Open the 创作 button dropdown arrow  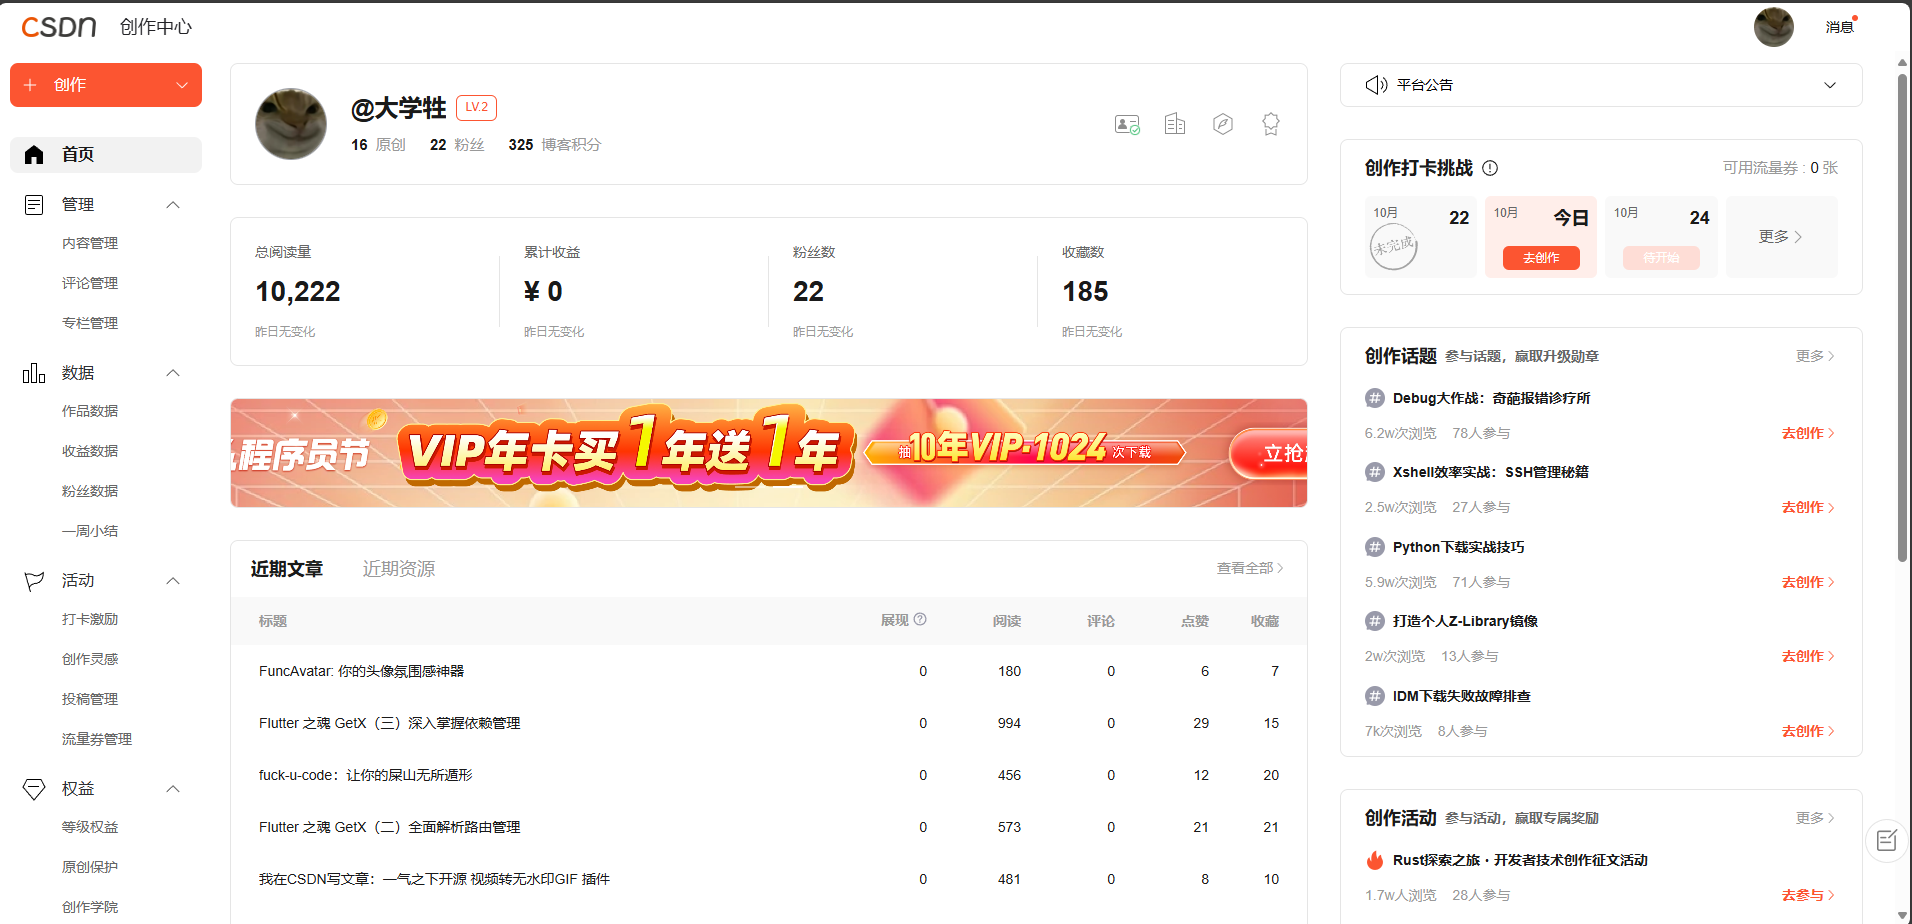(x=182, y=85)
